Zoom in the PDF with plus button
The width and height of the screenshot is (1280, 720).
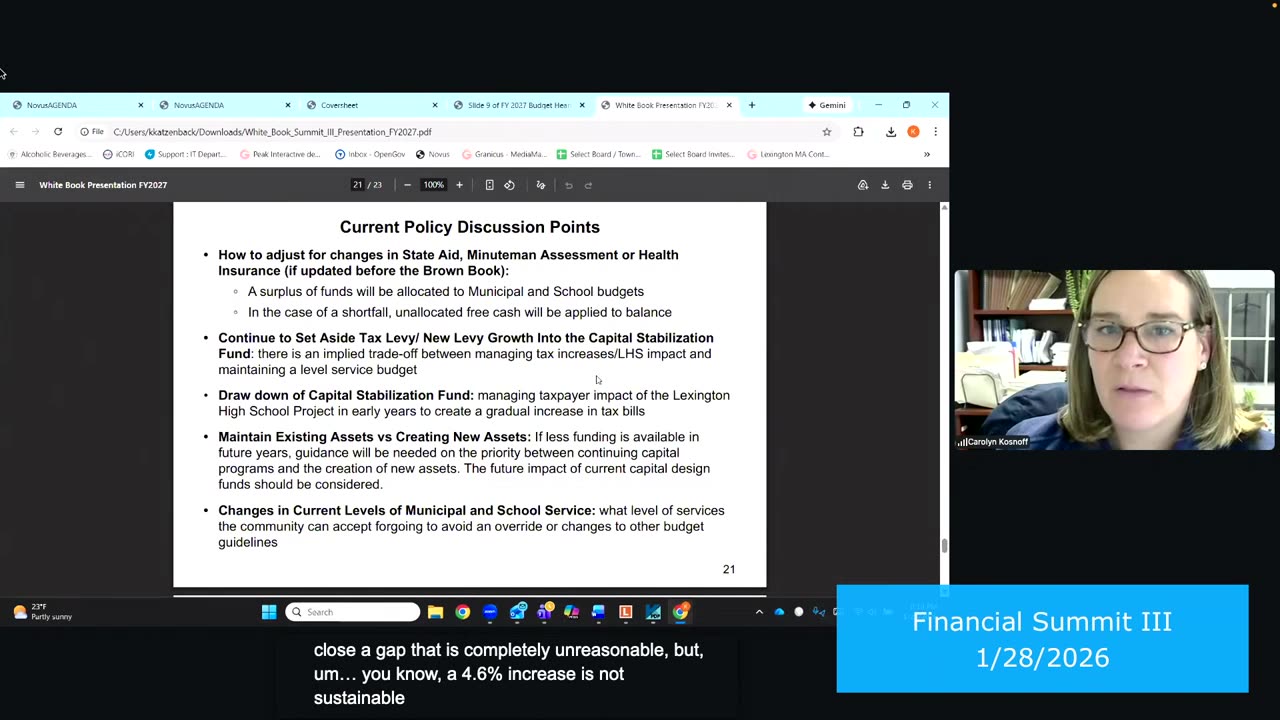[459, 185]
